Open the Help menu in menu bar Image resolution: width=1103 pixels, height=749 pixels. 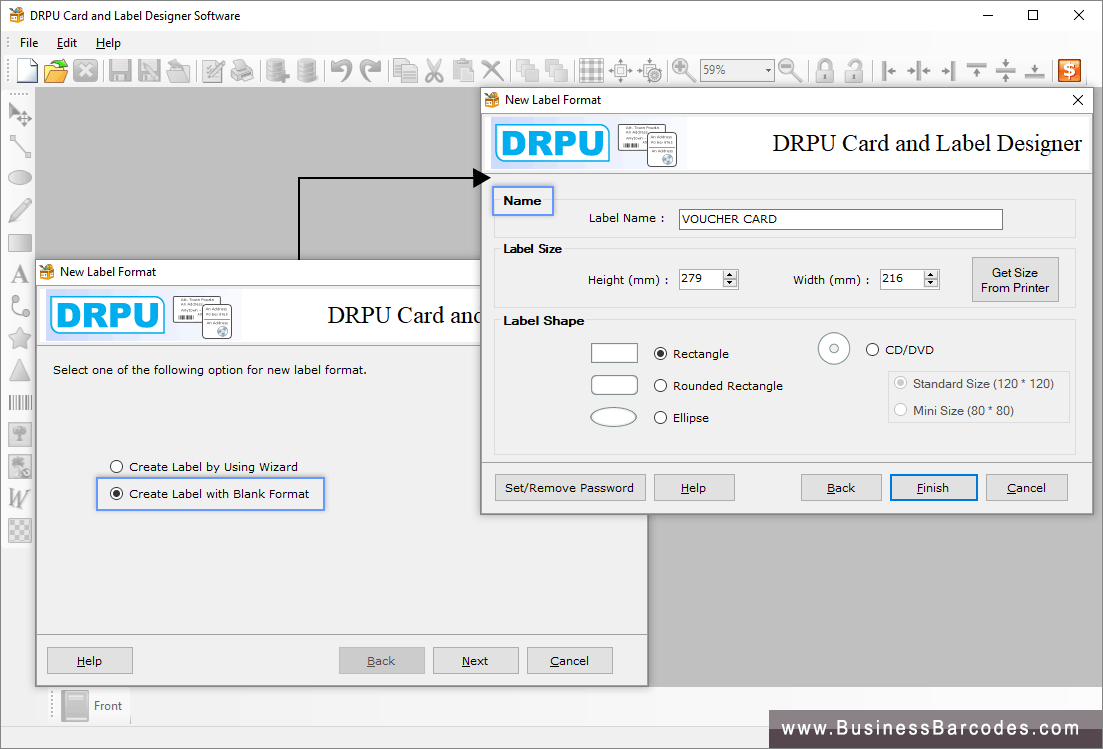[x=108, y=43]
